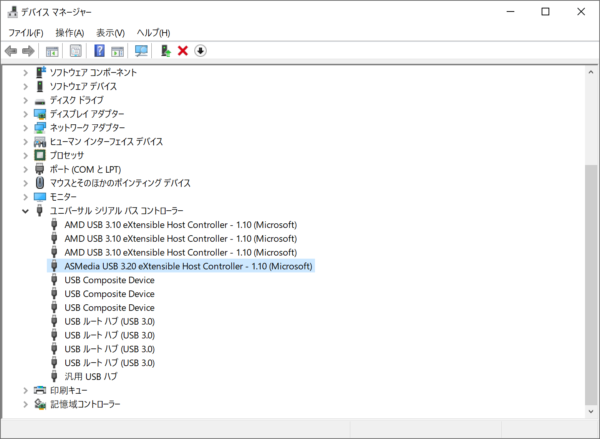Open the 表示(V) menu
The height and width of the screenshot is (439, 600).
click(110, 33)
